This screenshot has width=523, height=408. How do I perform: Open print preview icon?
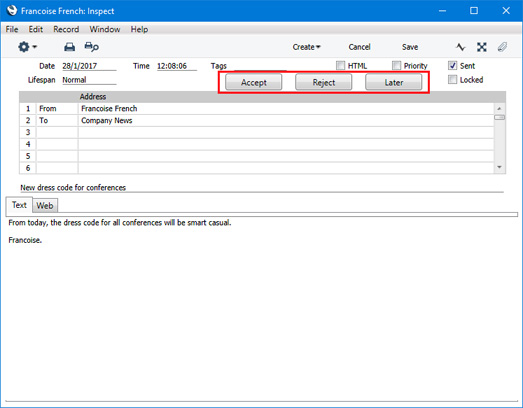tap(91, 47)
